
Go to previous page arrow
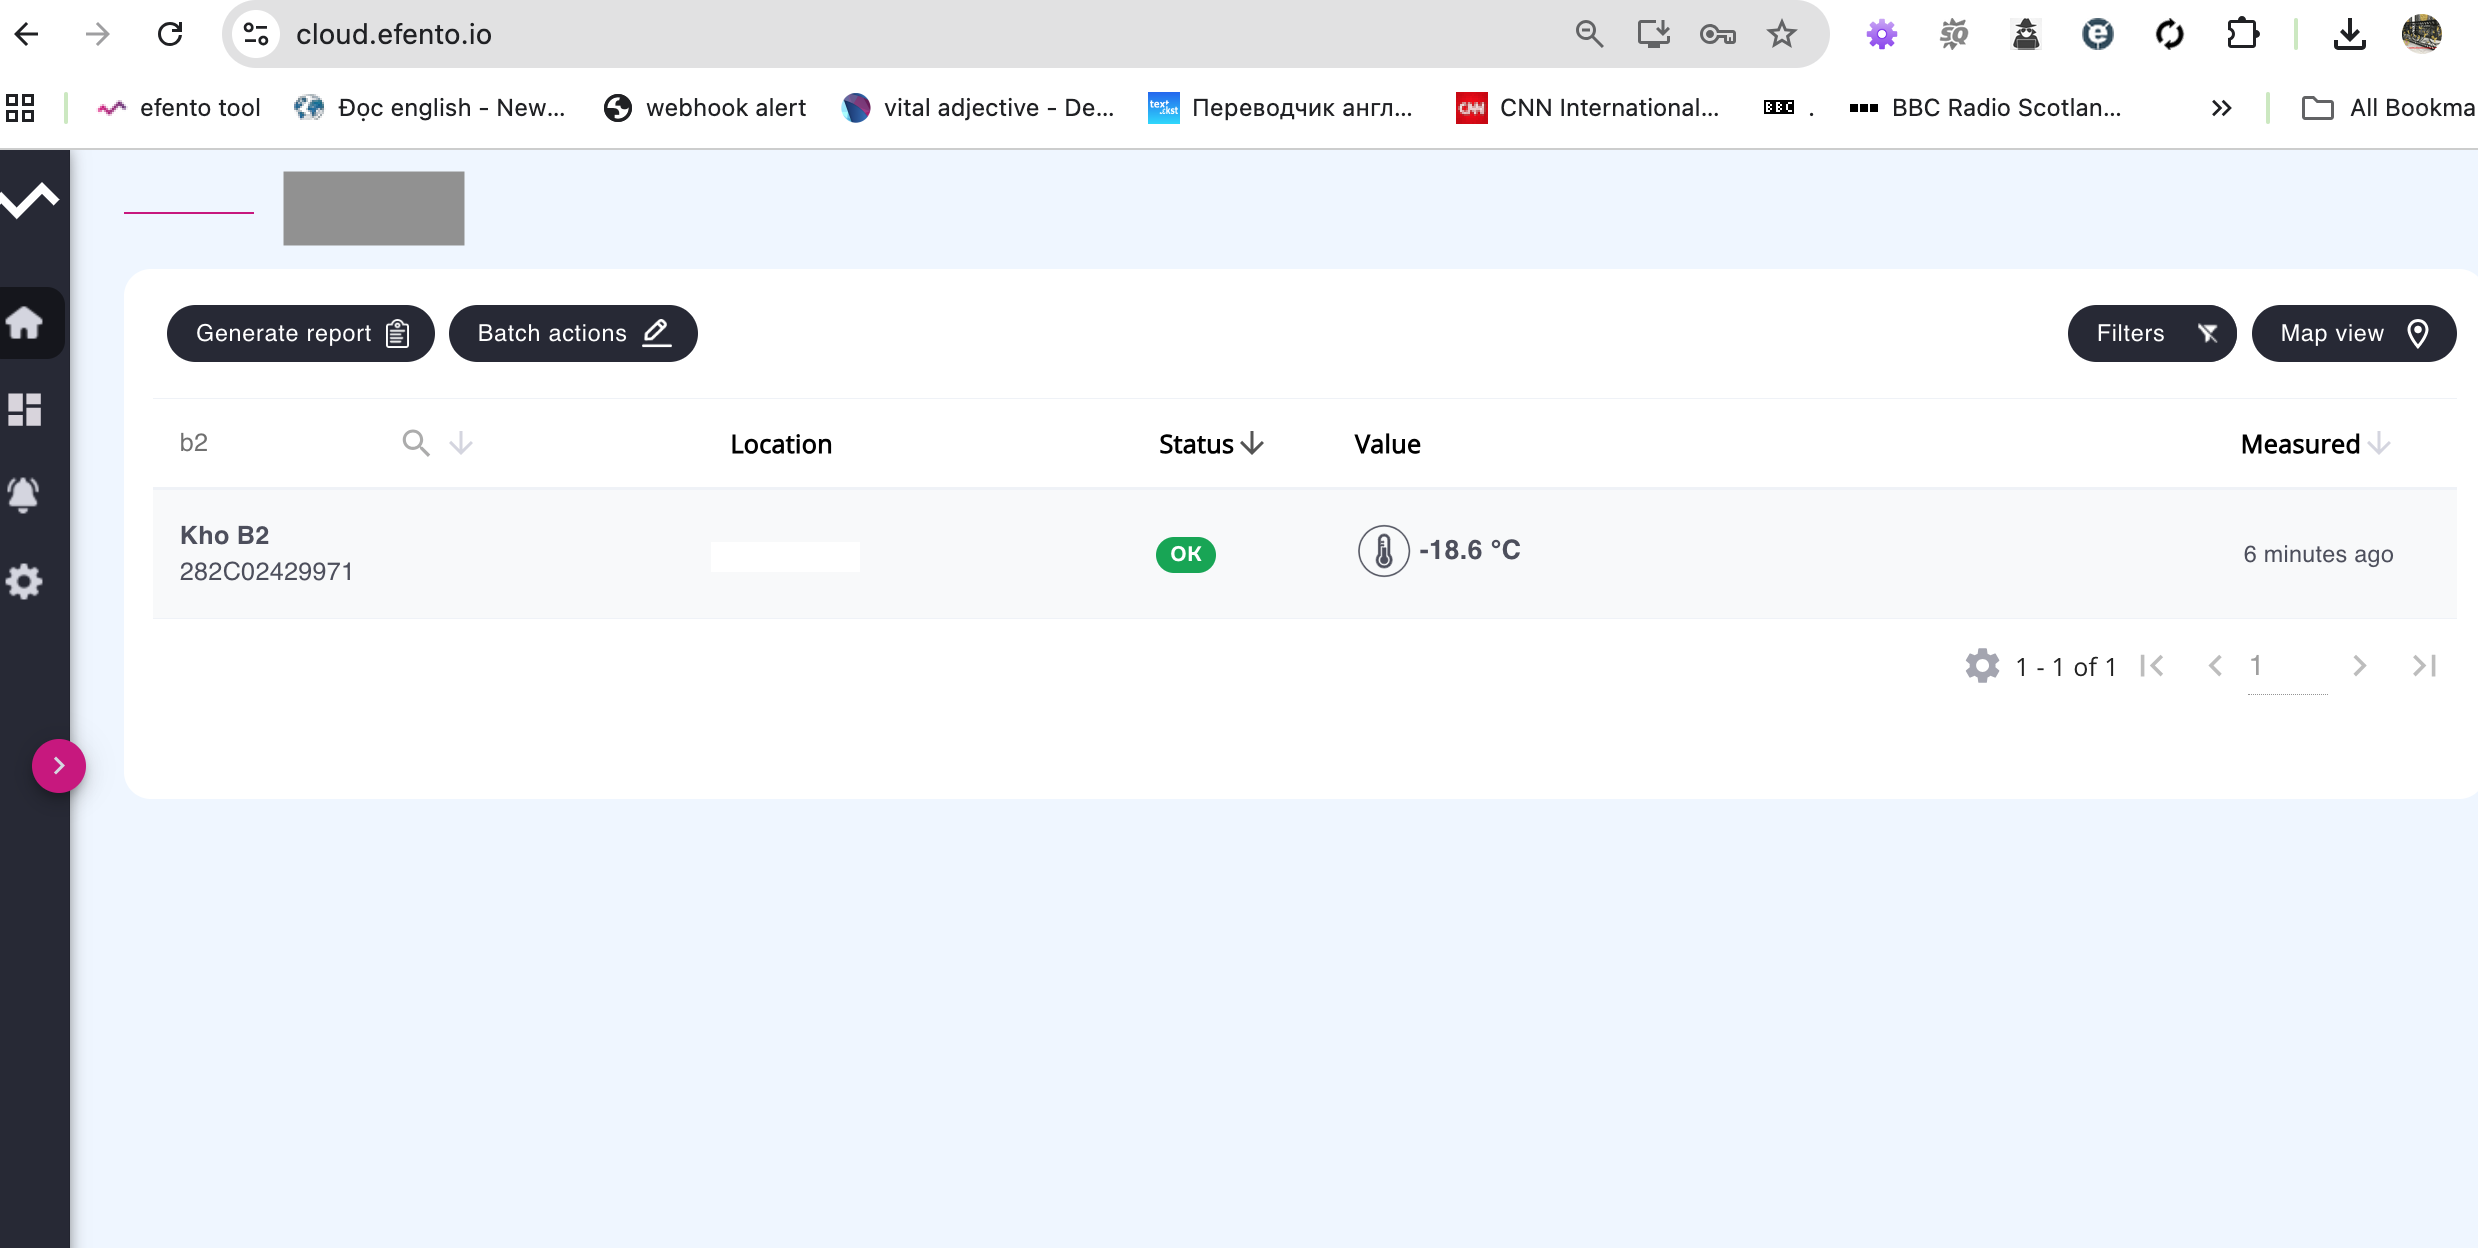[2216, 666]
